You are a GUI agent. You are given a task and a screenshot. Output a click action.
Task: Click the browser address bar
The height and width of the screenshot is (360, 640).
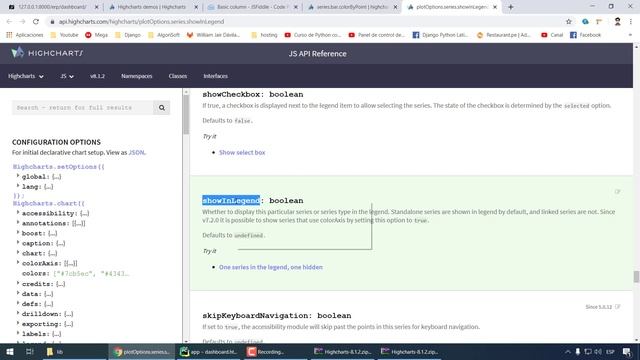pos(306,22)
